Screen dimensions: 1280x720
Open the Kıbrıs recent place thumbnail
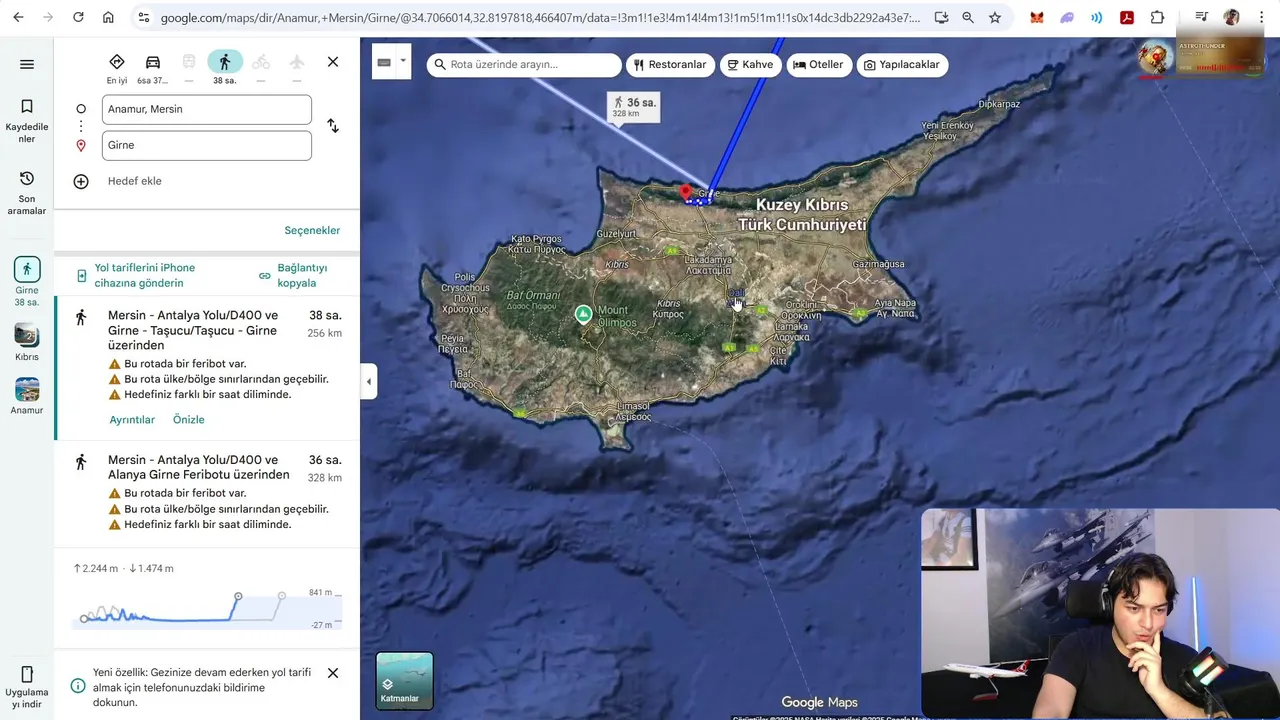[x=27, y=341]
